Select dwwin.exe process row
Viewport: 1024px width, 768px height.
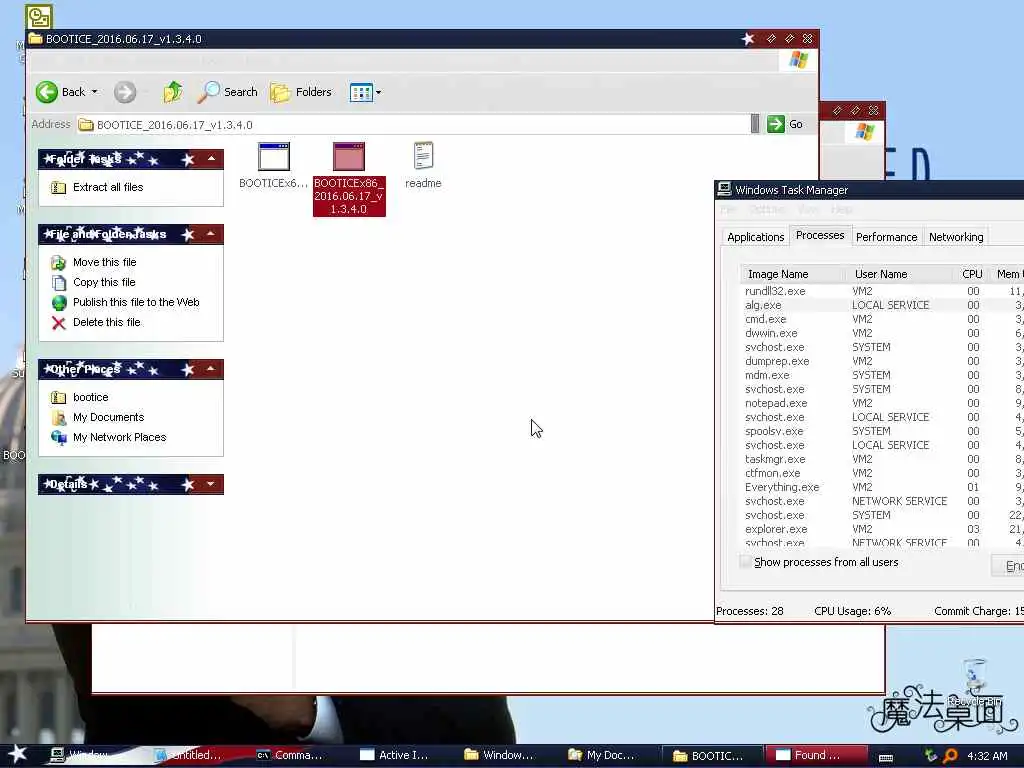click(882, 333)
